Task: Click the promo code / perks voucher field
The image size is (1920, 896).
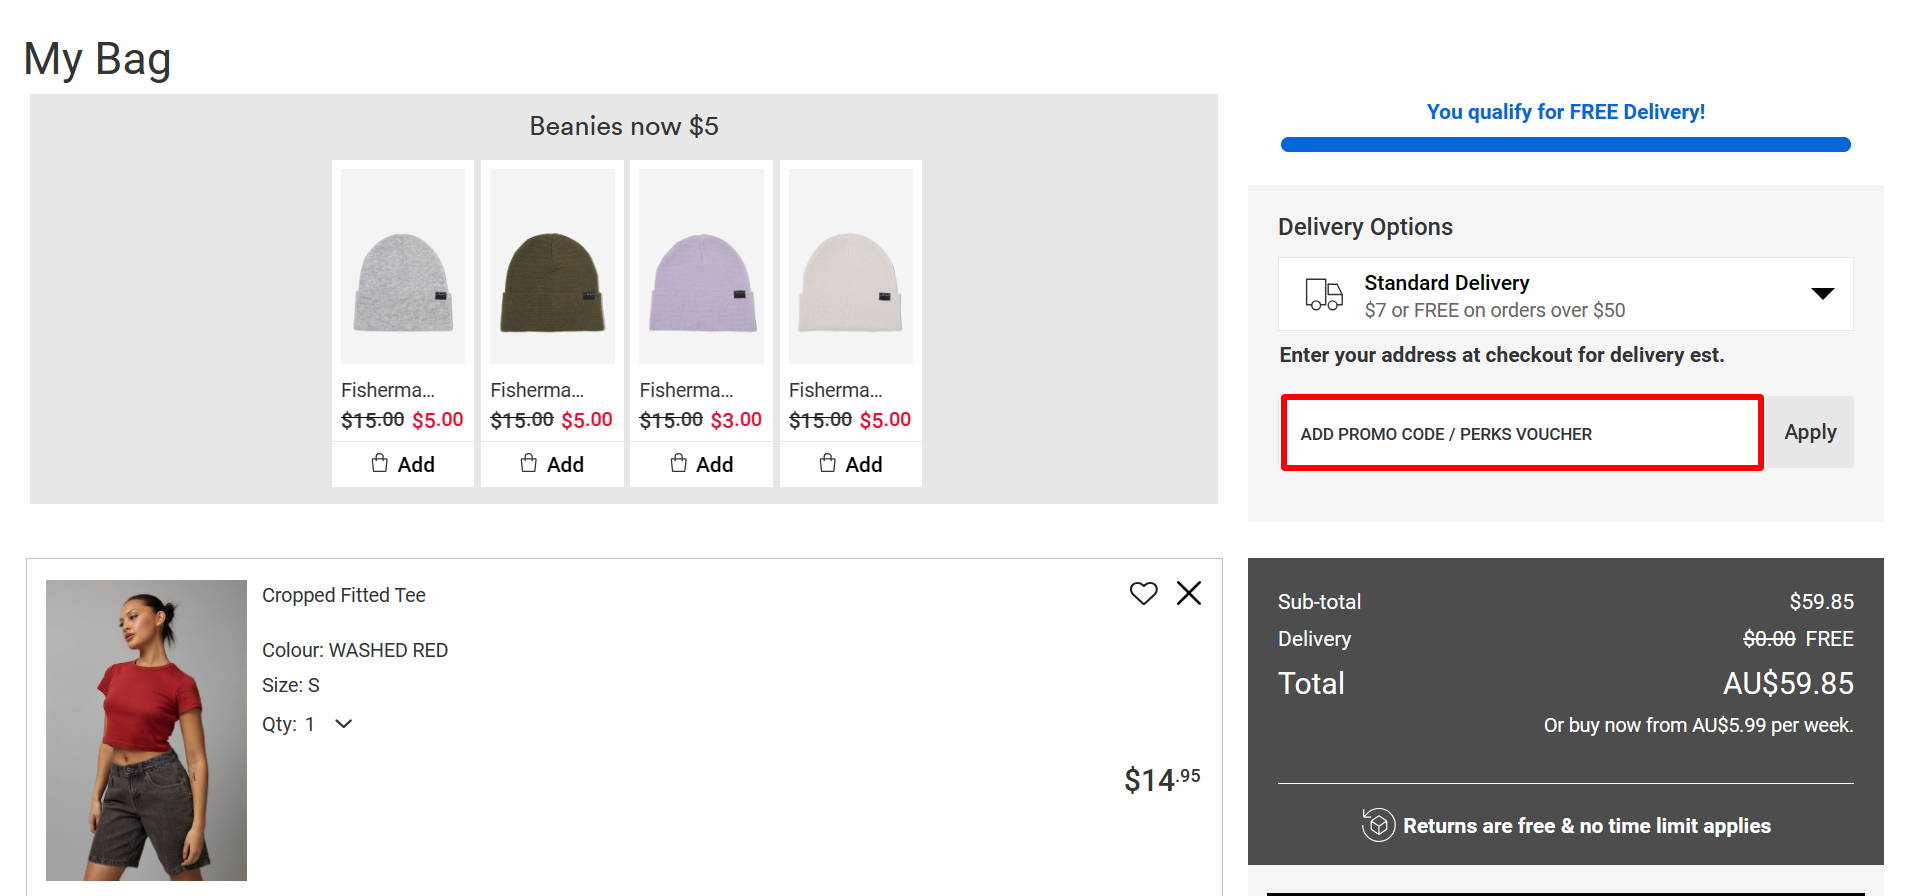Action: click(1520, 432)
